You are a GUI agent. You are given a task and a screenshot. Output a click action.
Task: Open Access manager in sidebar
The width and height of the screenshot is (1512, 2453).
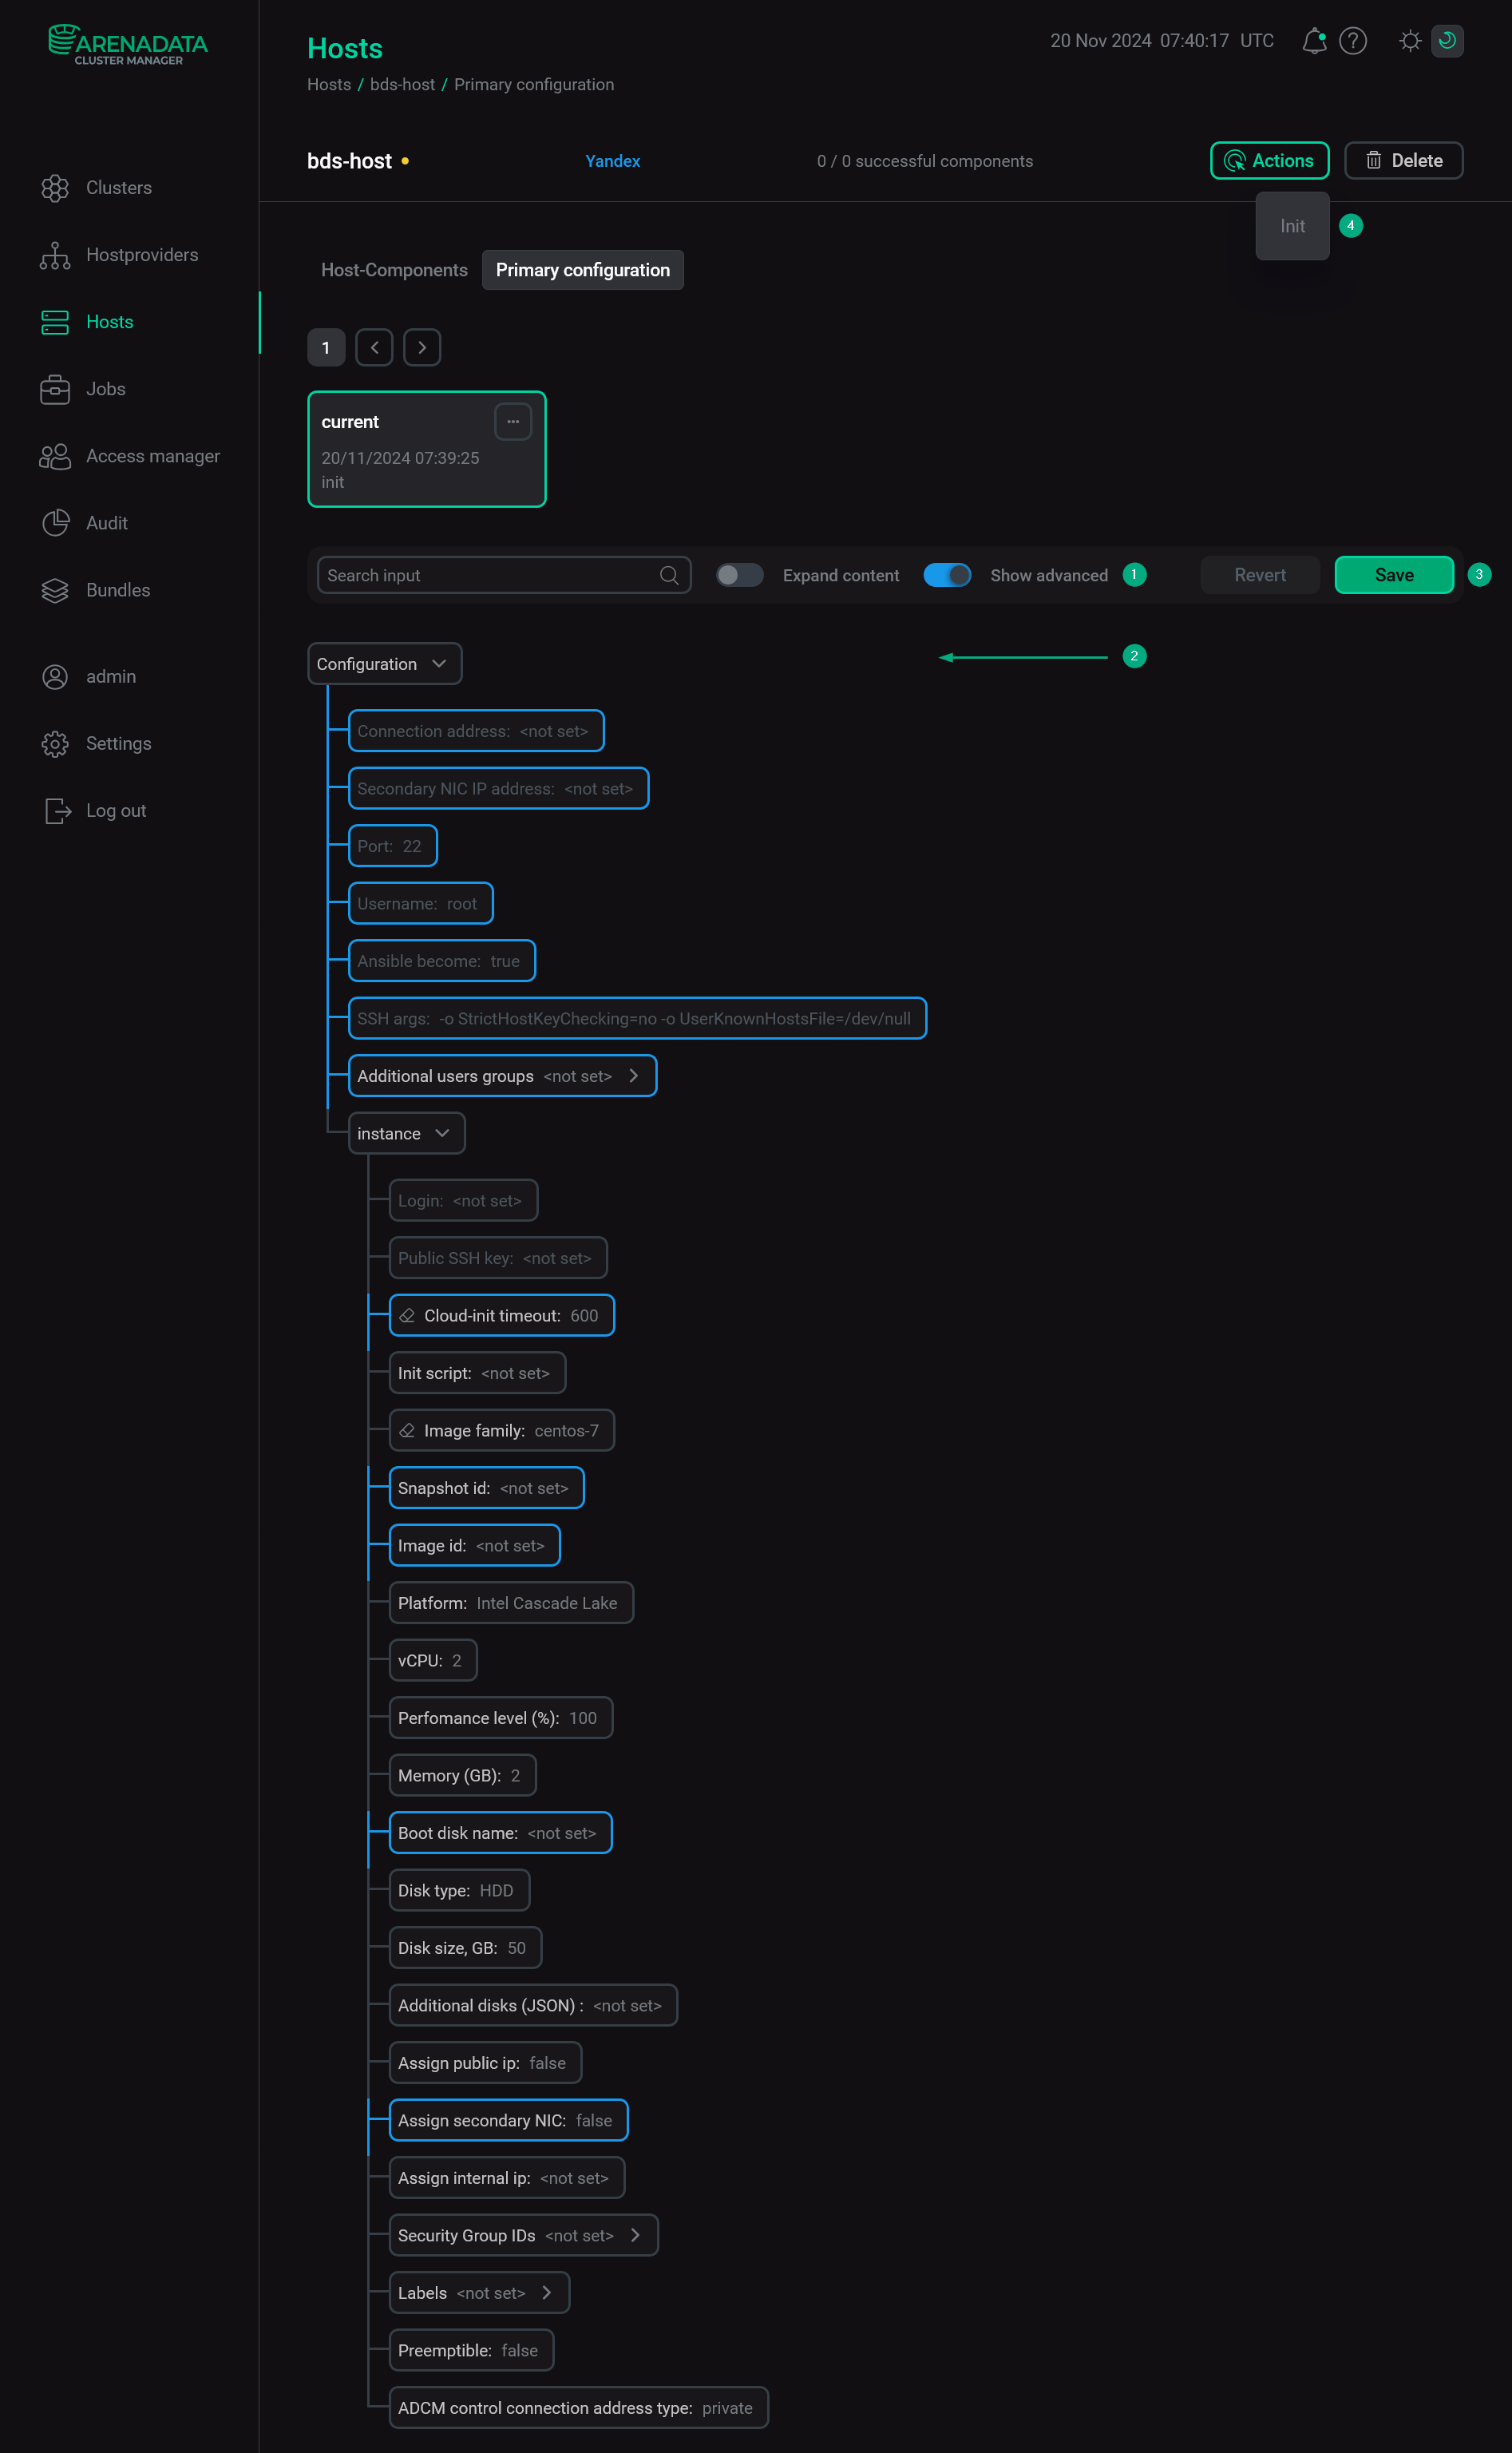point(153,456)
